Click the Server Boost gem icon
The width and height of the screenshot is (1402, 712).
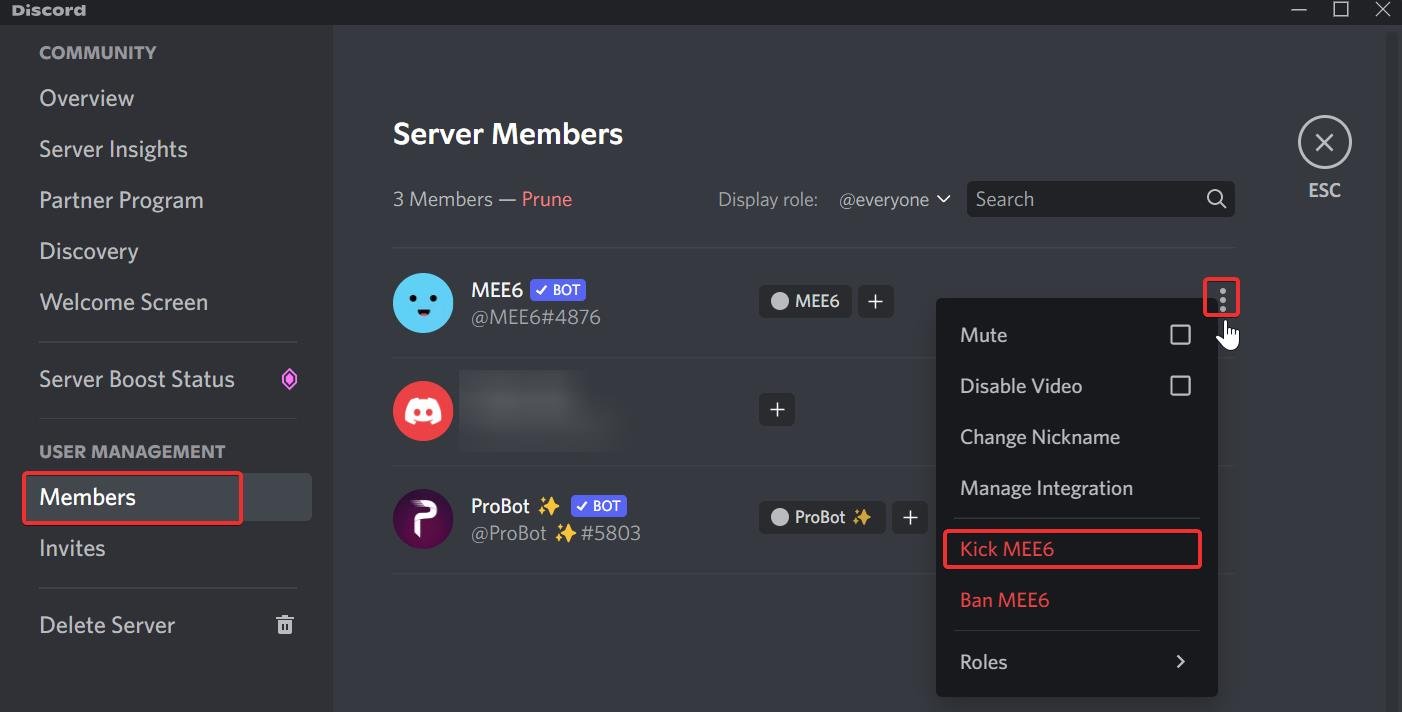click(289, 379)
